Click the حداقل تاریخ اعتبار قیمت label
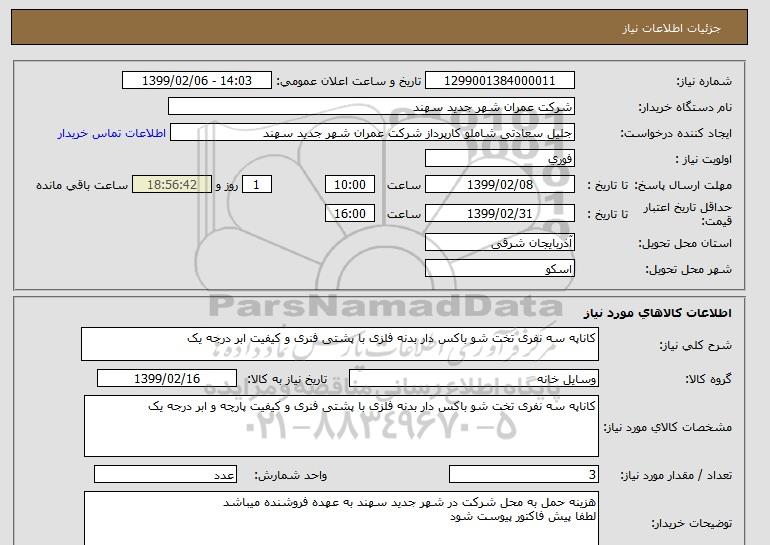This screenshot has height=545, width=770. click(x=688, y=214)
